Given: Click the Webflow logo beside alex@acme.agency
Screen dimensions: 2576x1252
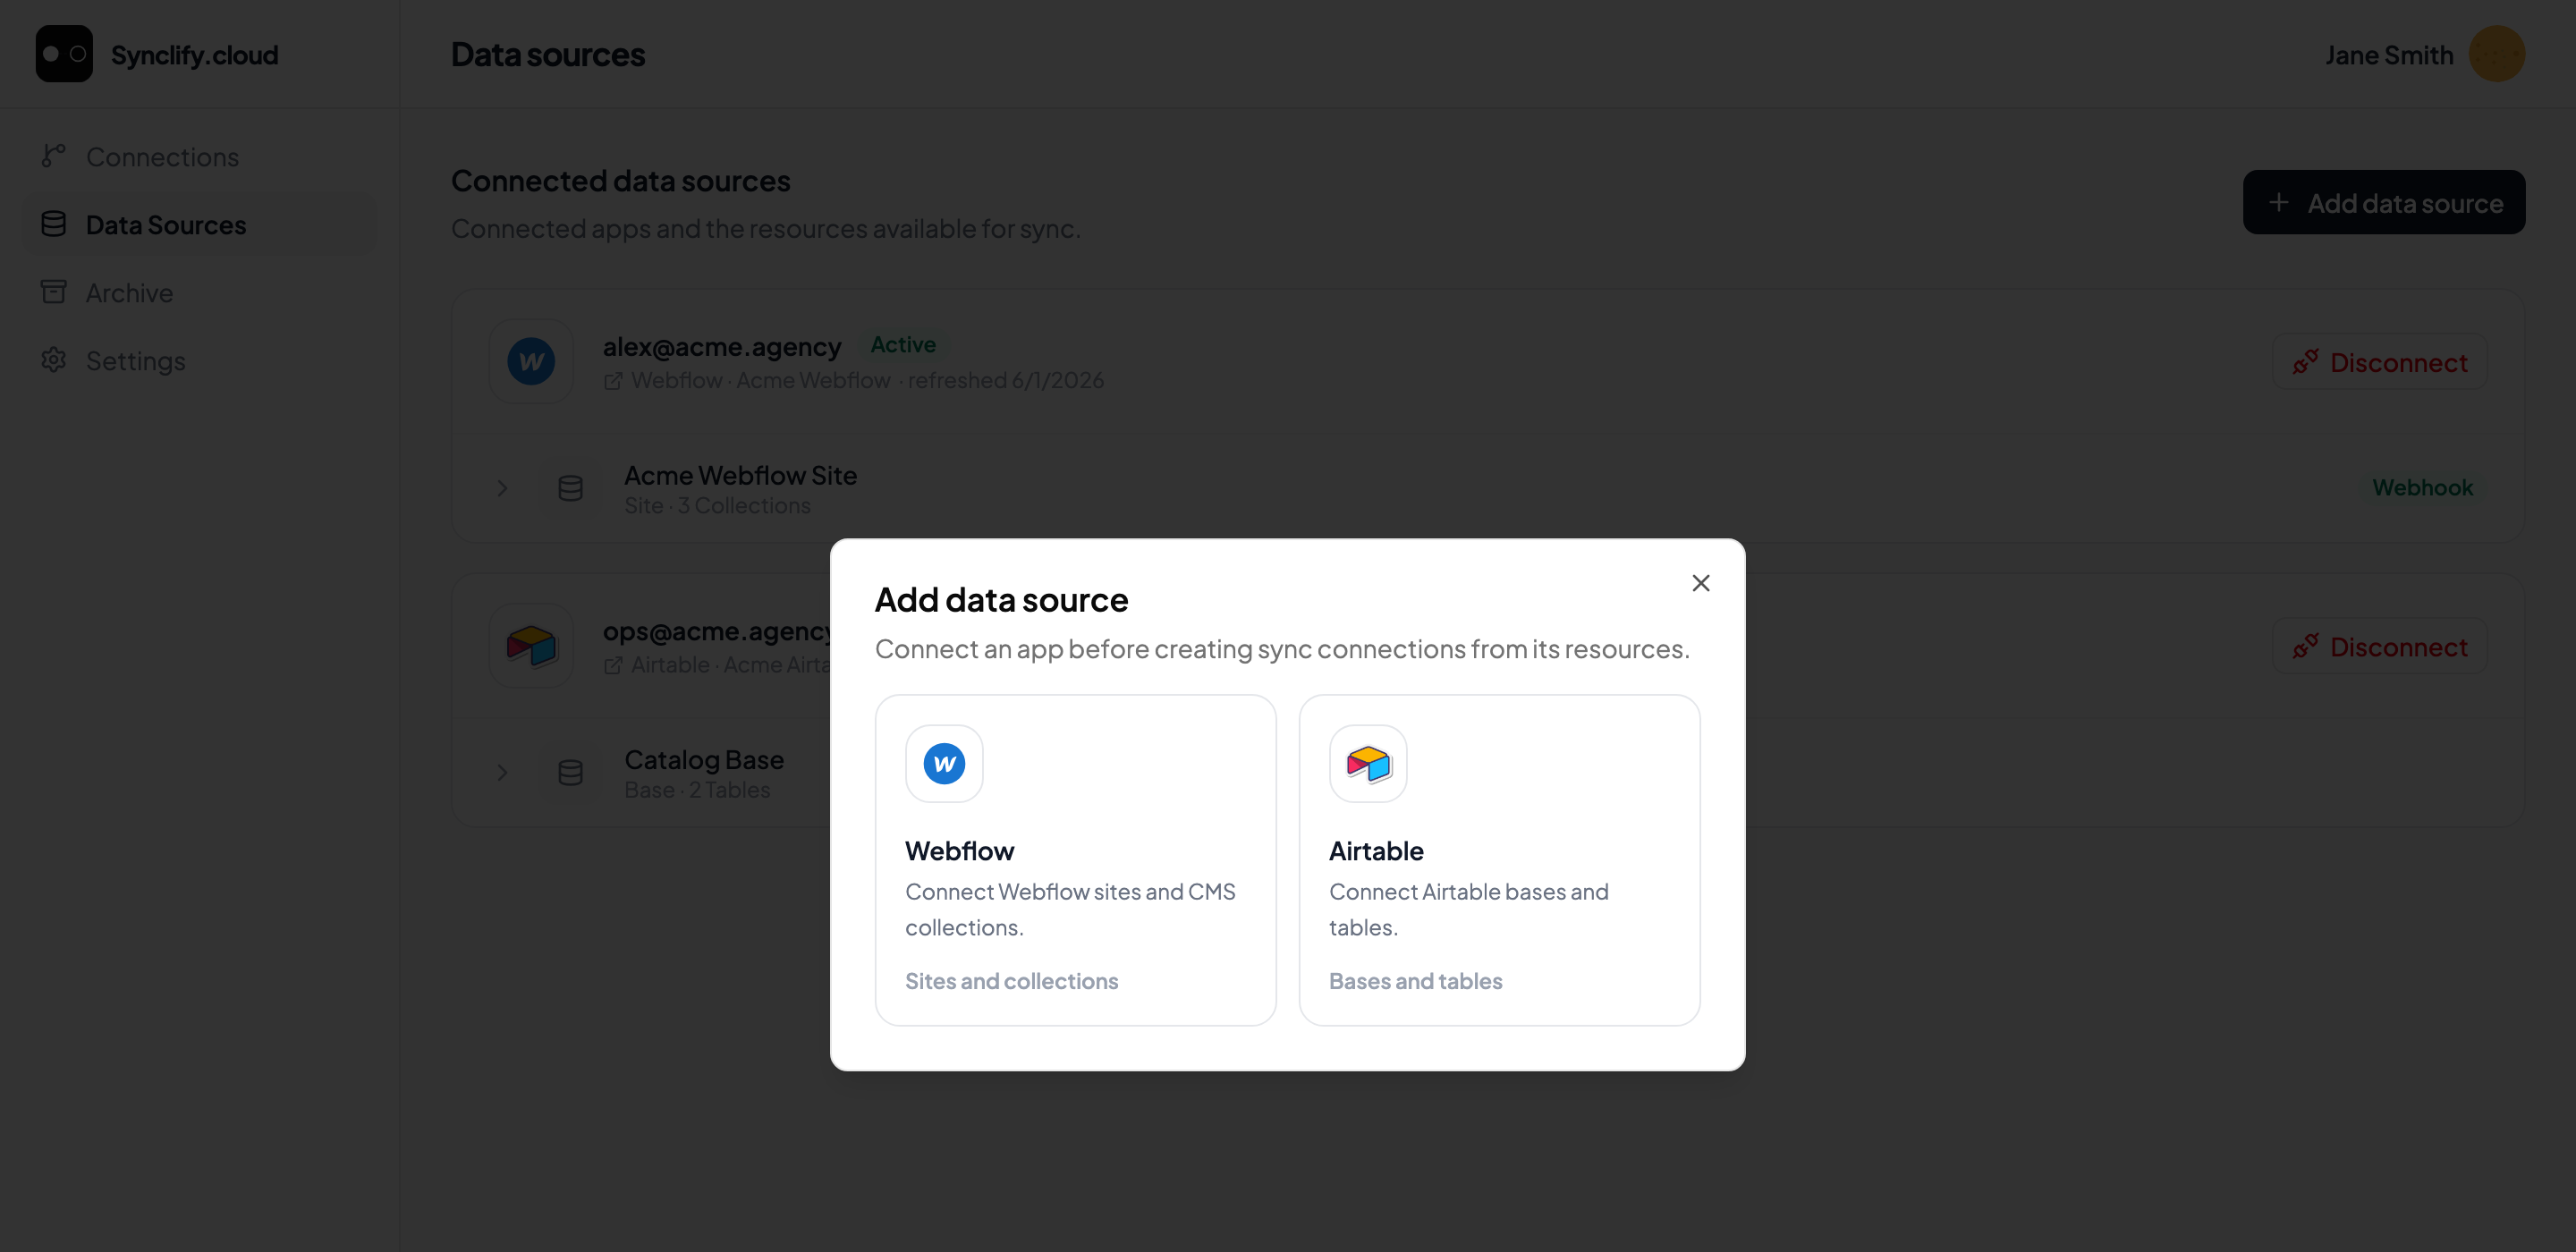Looking at the screenshot, I should (531, 362).
